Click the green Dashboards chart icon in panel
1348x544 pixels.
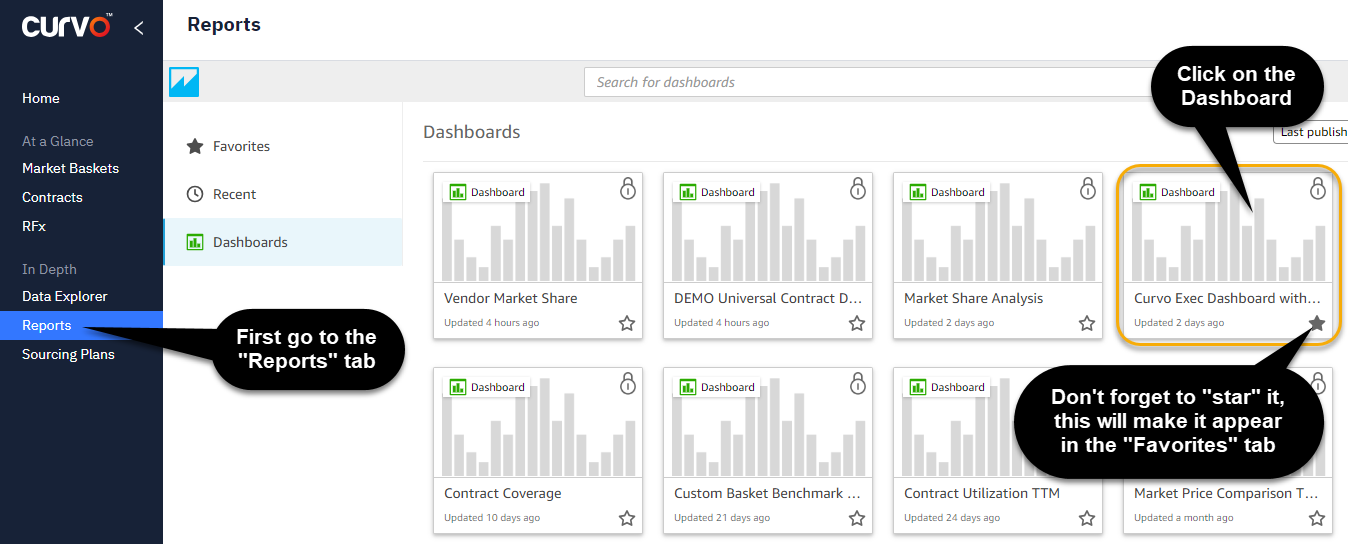(195, 242)
